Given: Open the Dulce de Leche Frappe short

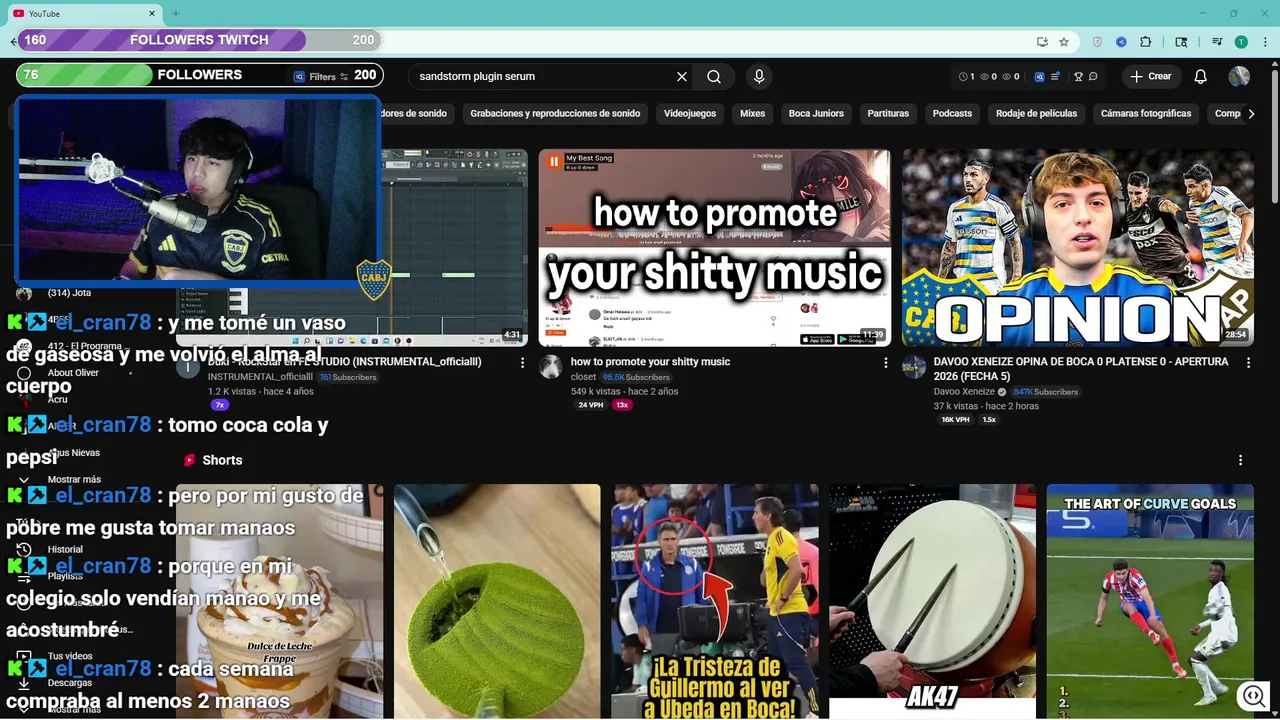Looking at the screenshot, I should 279,602.
